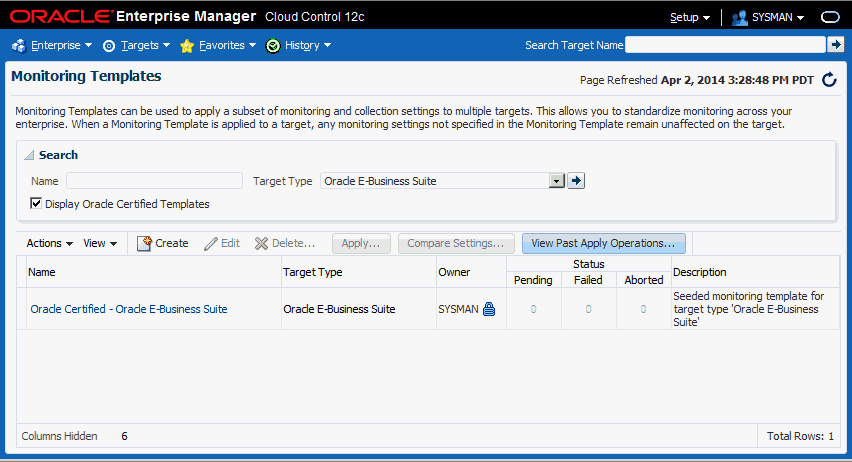Image resolution: width=852 pixels, height=462 pixels.
Task: Open the Targets menu
Action: point(146,46)
